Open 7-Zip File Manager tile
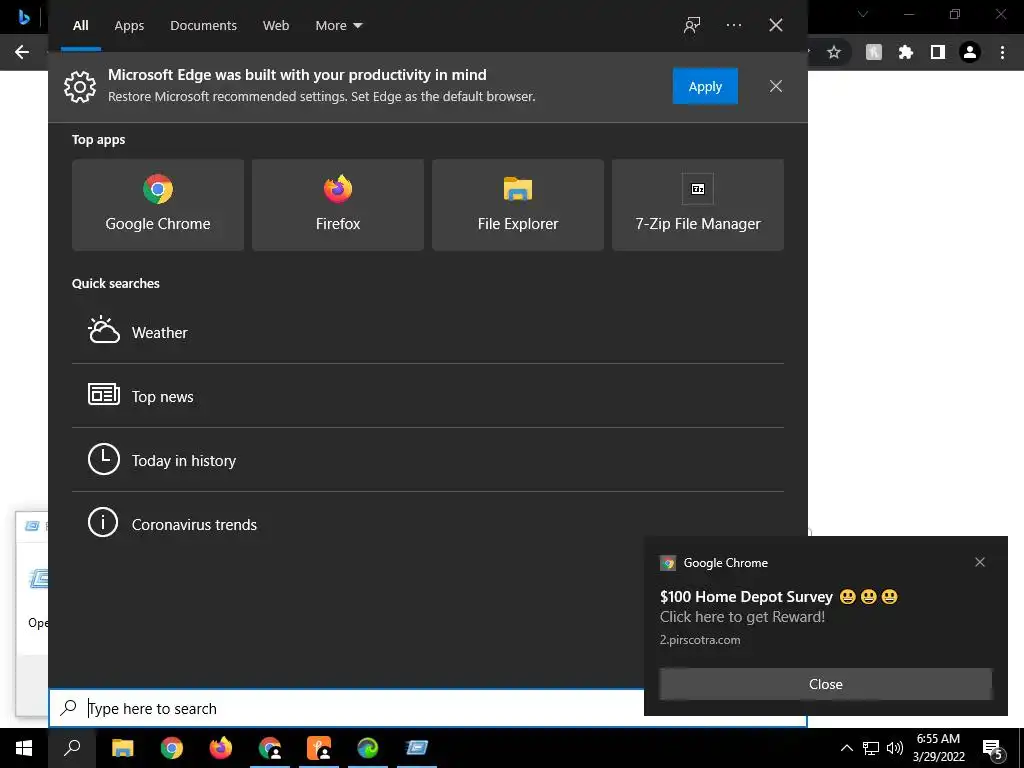1024x768 pixels. (697, 204)
